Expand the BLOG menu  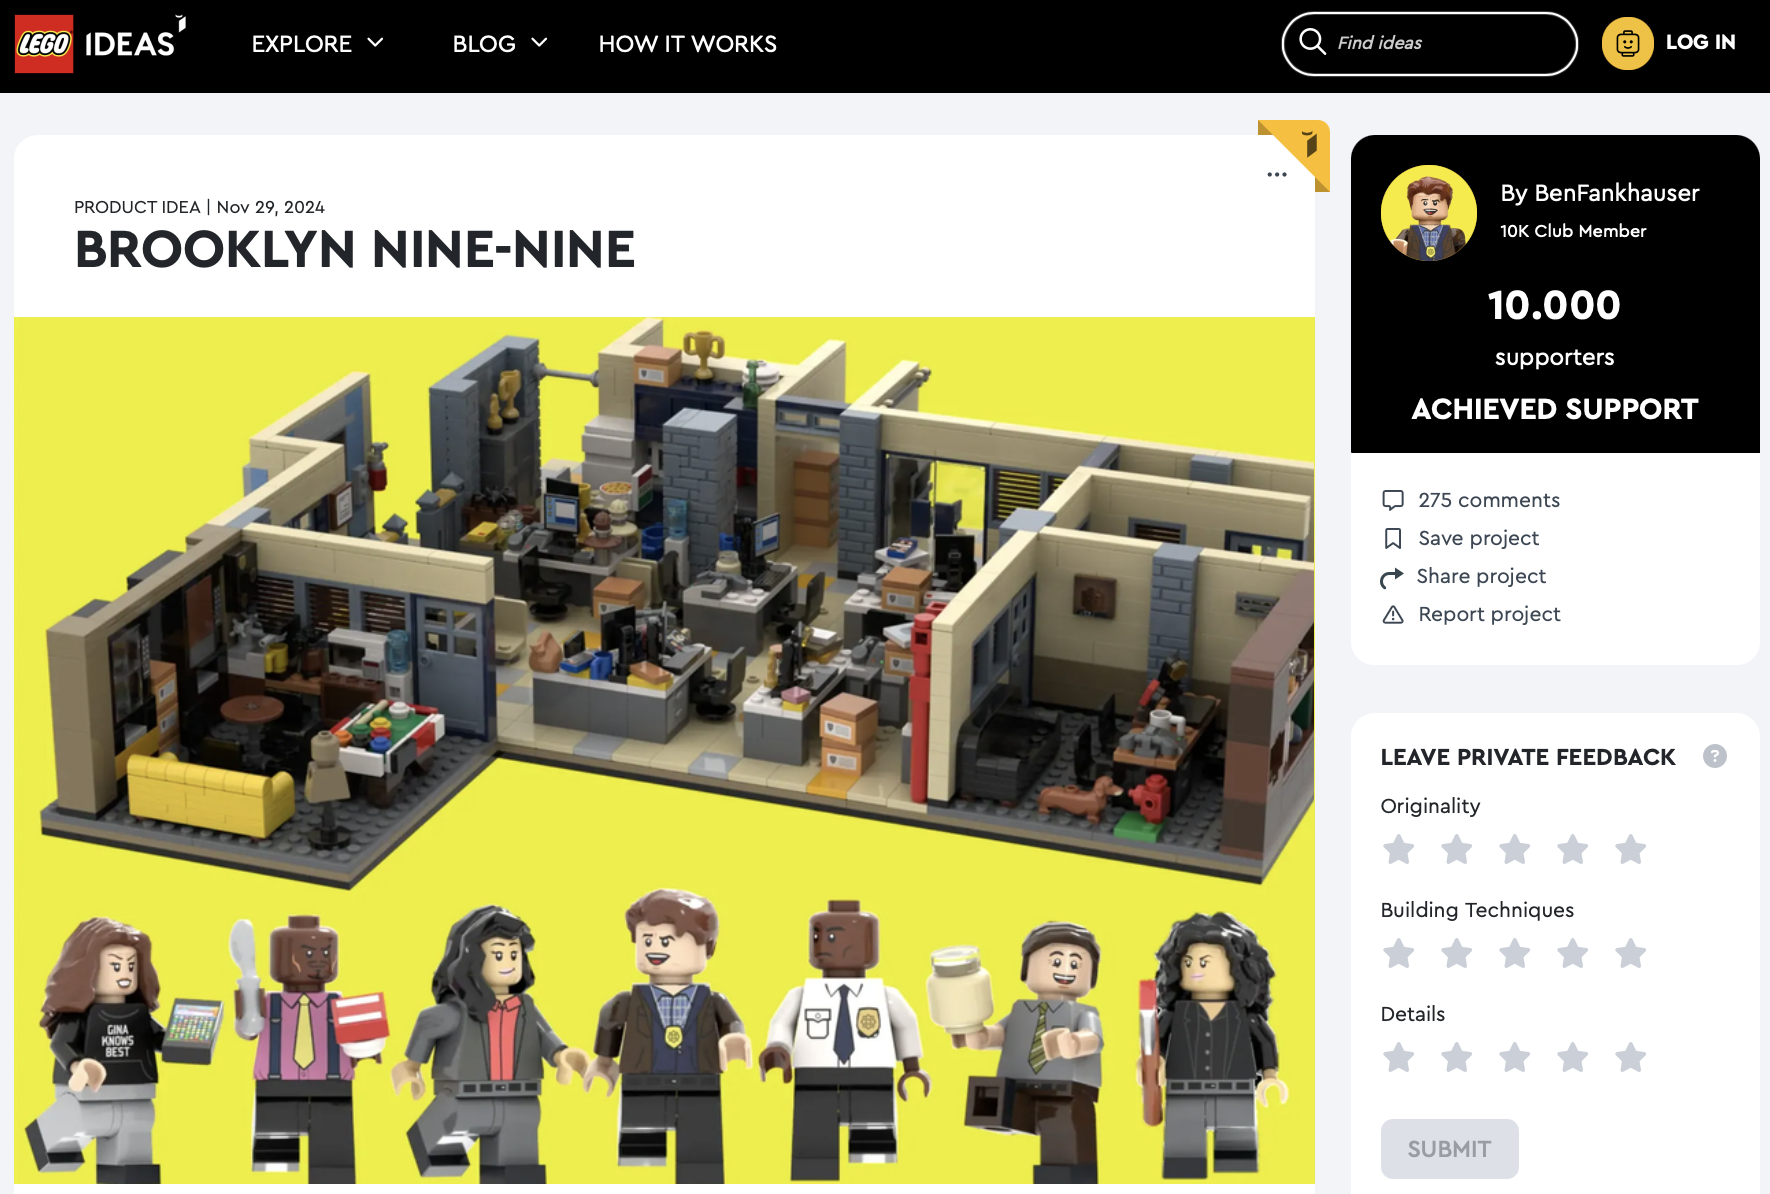tap(499, 44)
